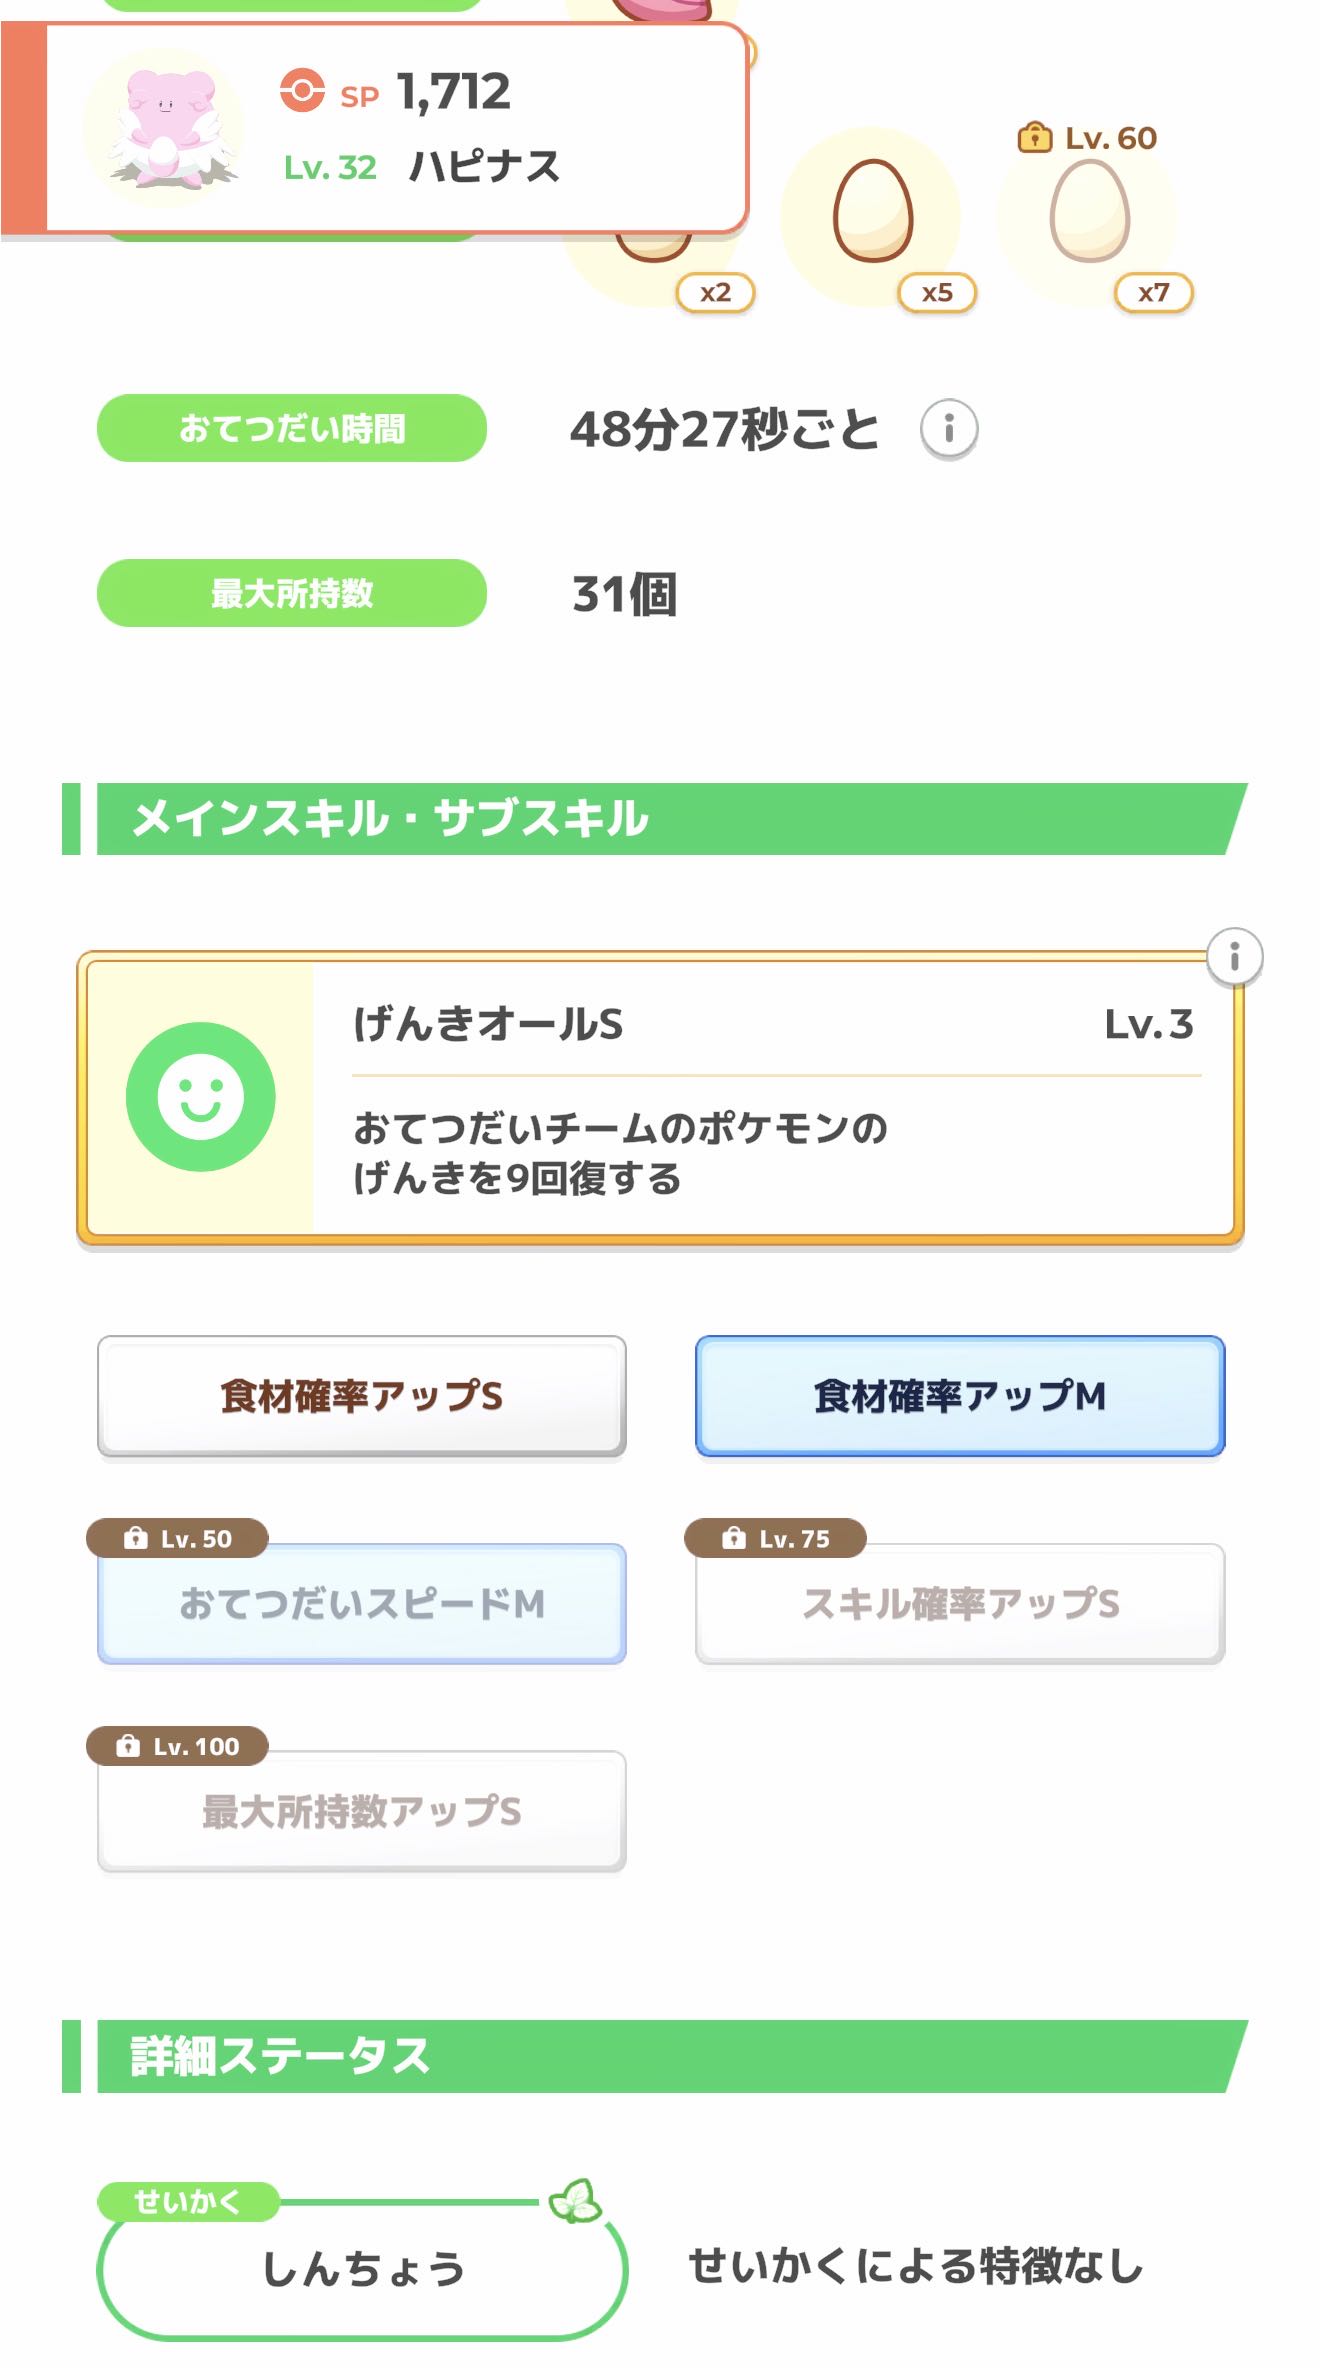Open げんきオールS main skill card
This screenshot has height=2368, width=1320.
[660, 1097]
